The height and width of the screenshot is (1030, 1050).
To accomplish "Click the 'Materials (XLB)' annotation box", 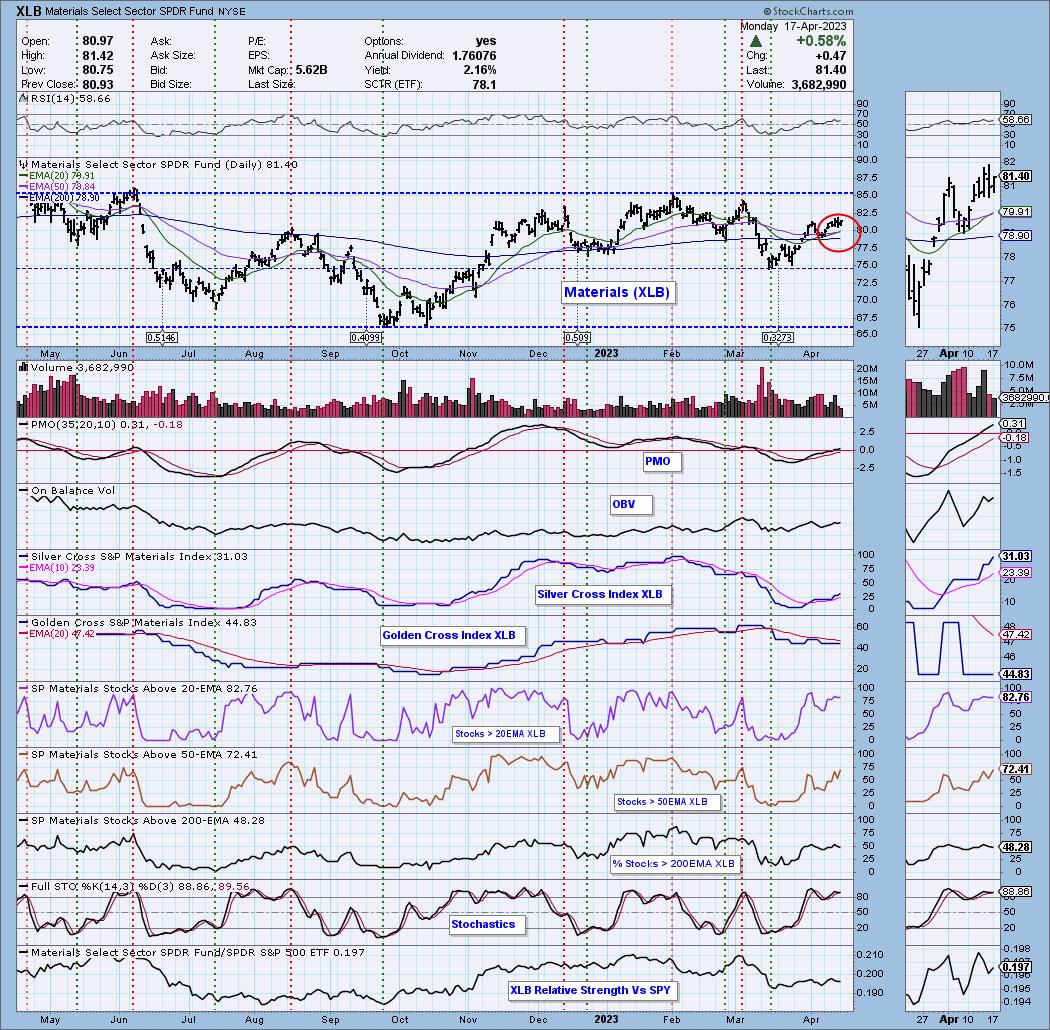I will [x=617, y=292].
